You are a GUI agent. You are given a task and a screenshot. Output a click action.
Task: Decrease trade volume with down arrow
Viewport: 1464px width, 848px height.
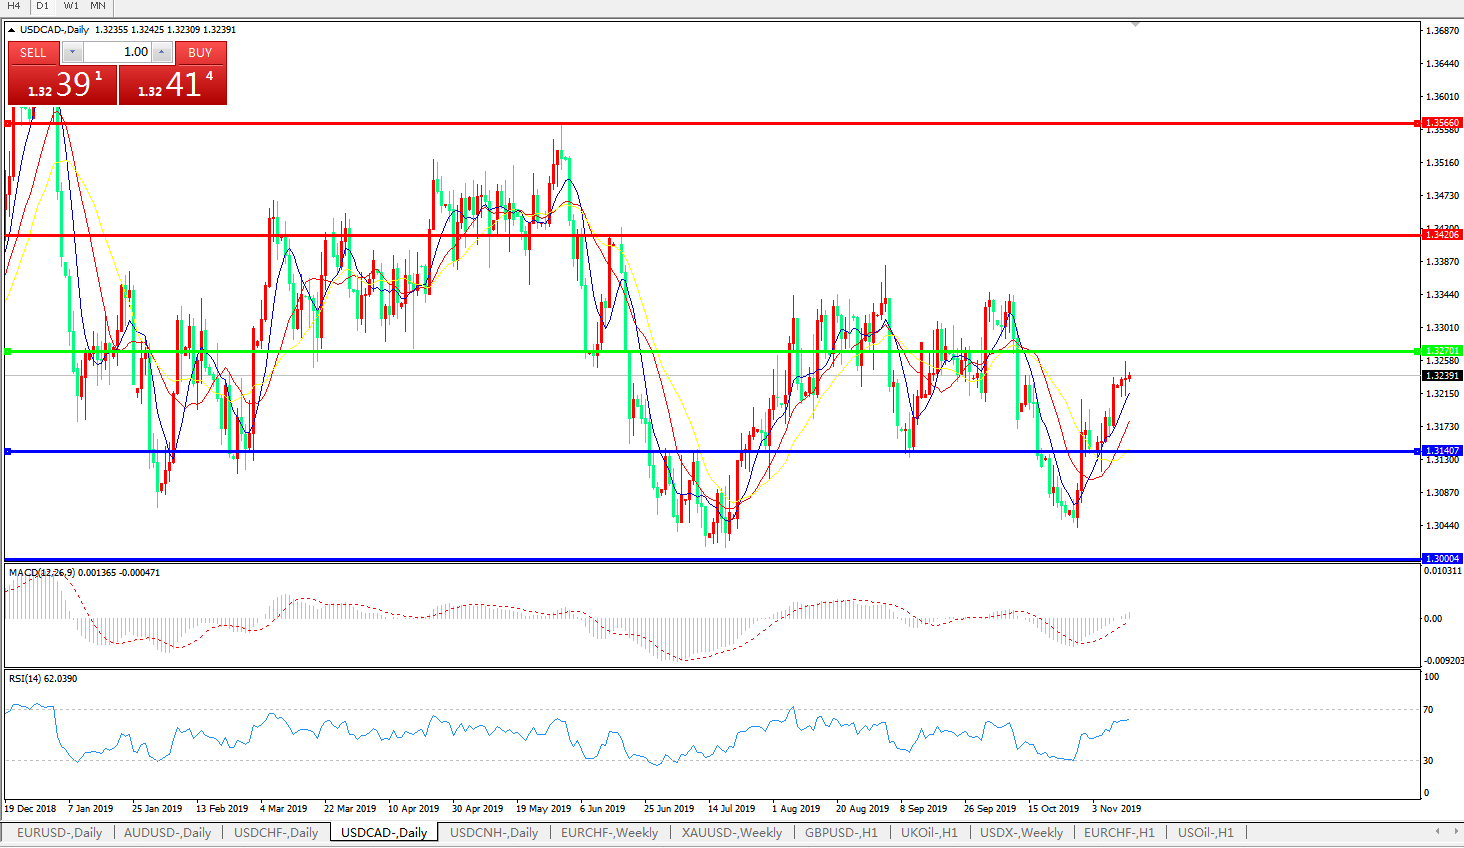tap(72, 52)
